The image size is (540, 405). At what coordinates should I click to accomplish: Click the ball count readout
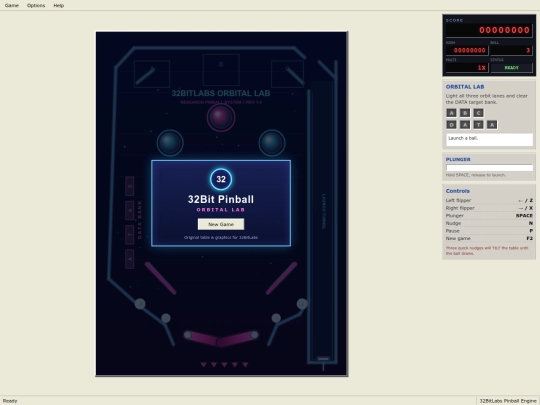pyautogui.click(x=511, y=50)
